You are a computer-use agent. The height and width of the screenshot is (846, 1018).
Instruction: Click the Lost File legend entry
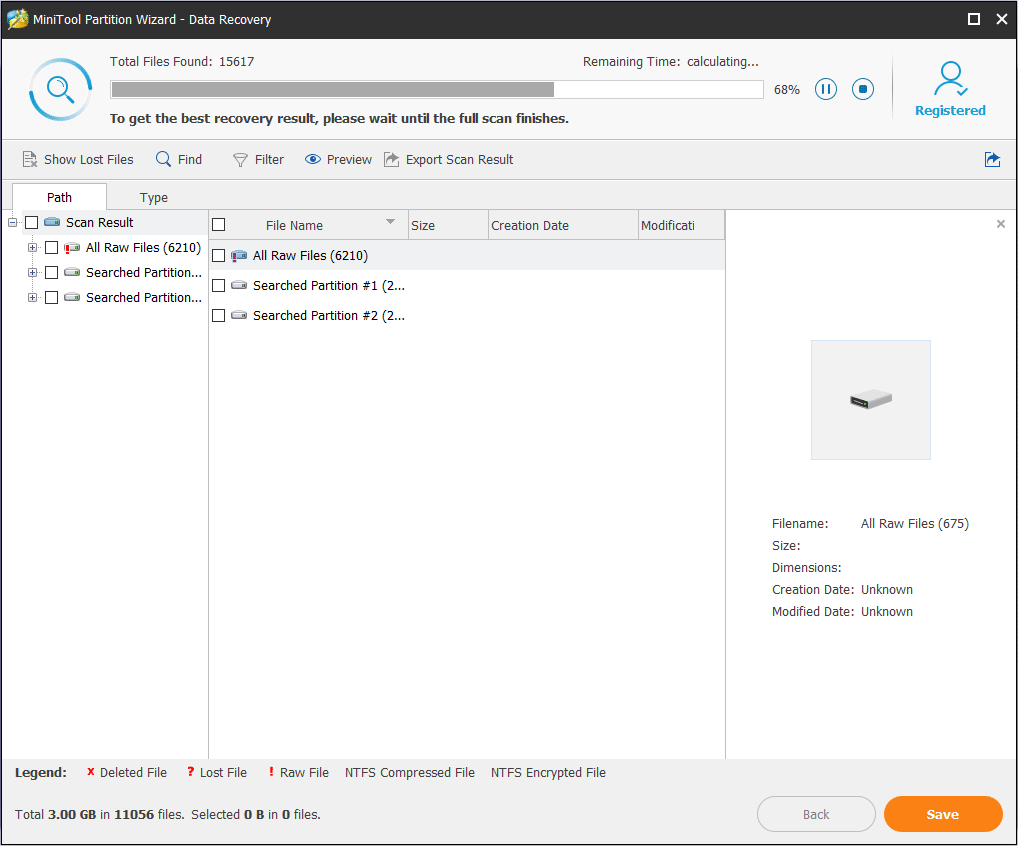[217, 773]
